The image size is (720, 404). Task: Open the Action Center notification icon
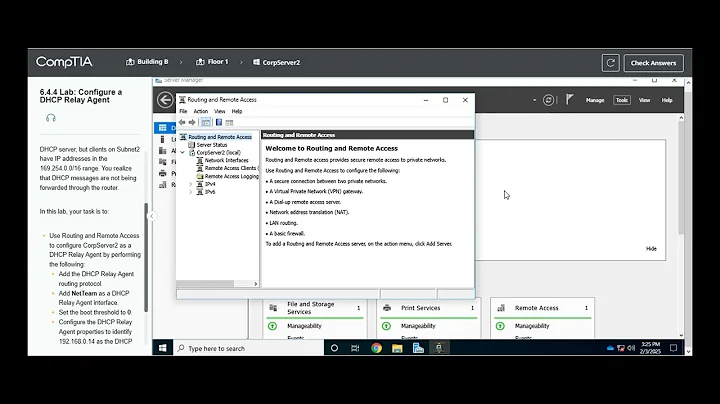coord(673,348)
